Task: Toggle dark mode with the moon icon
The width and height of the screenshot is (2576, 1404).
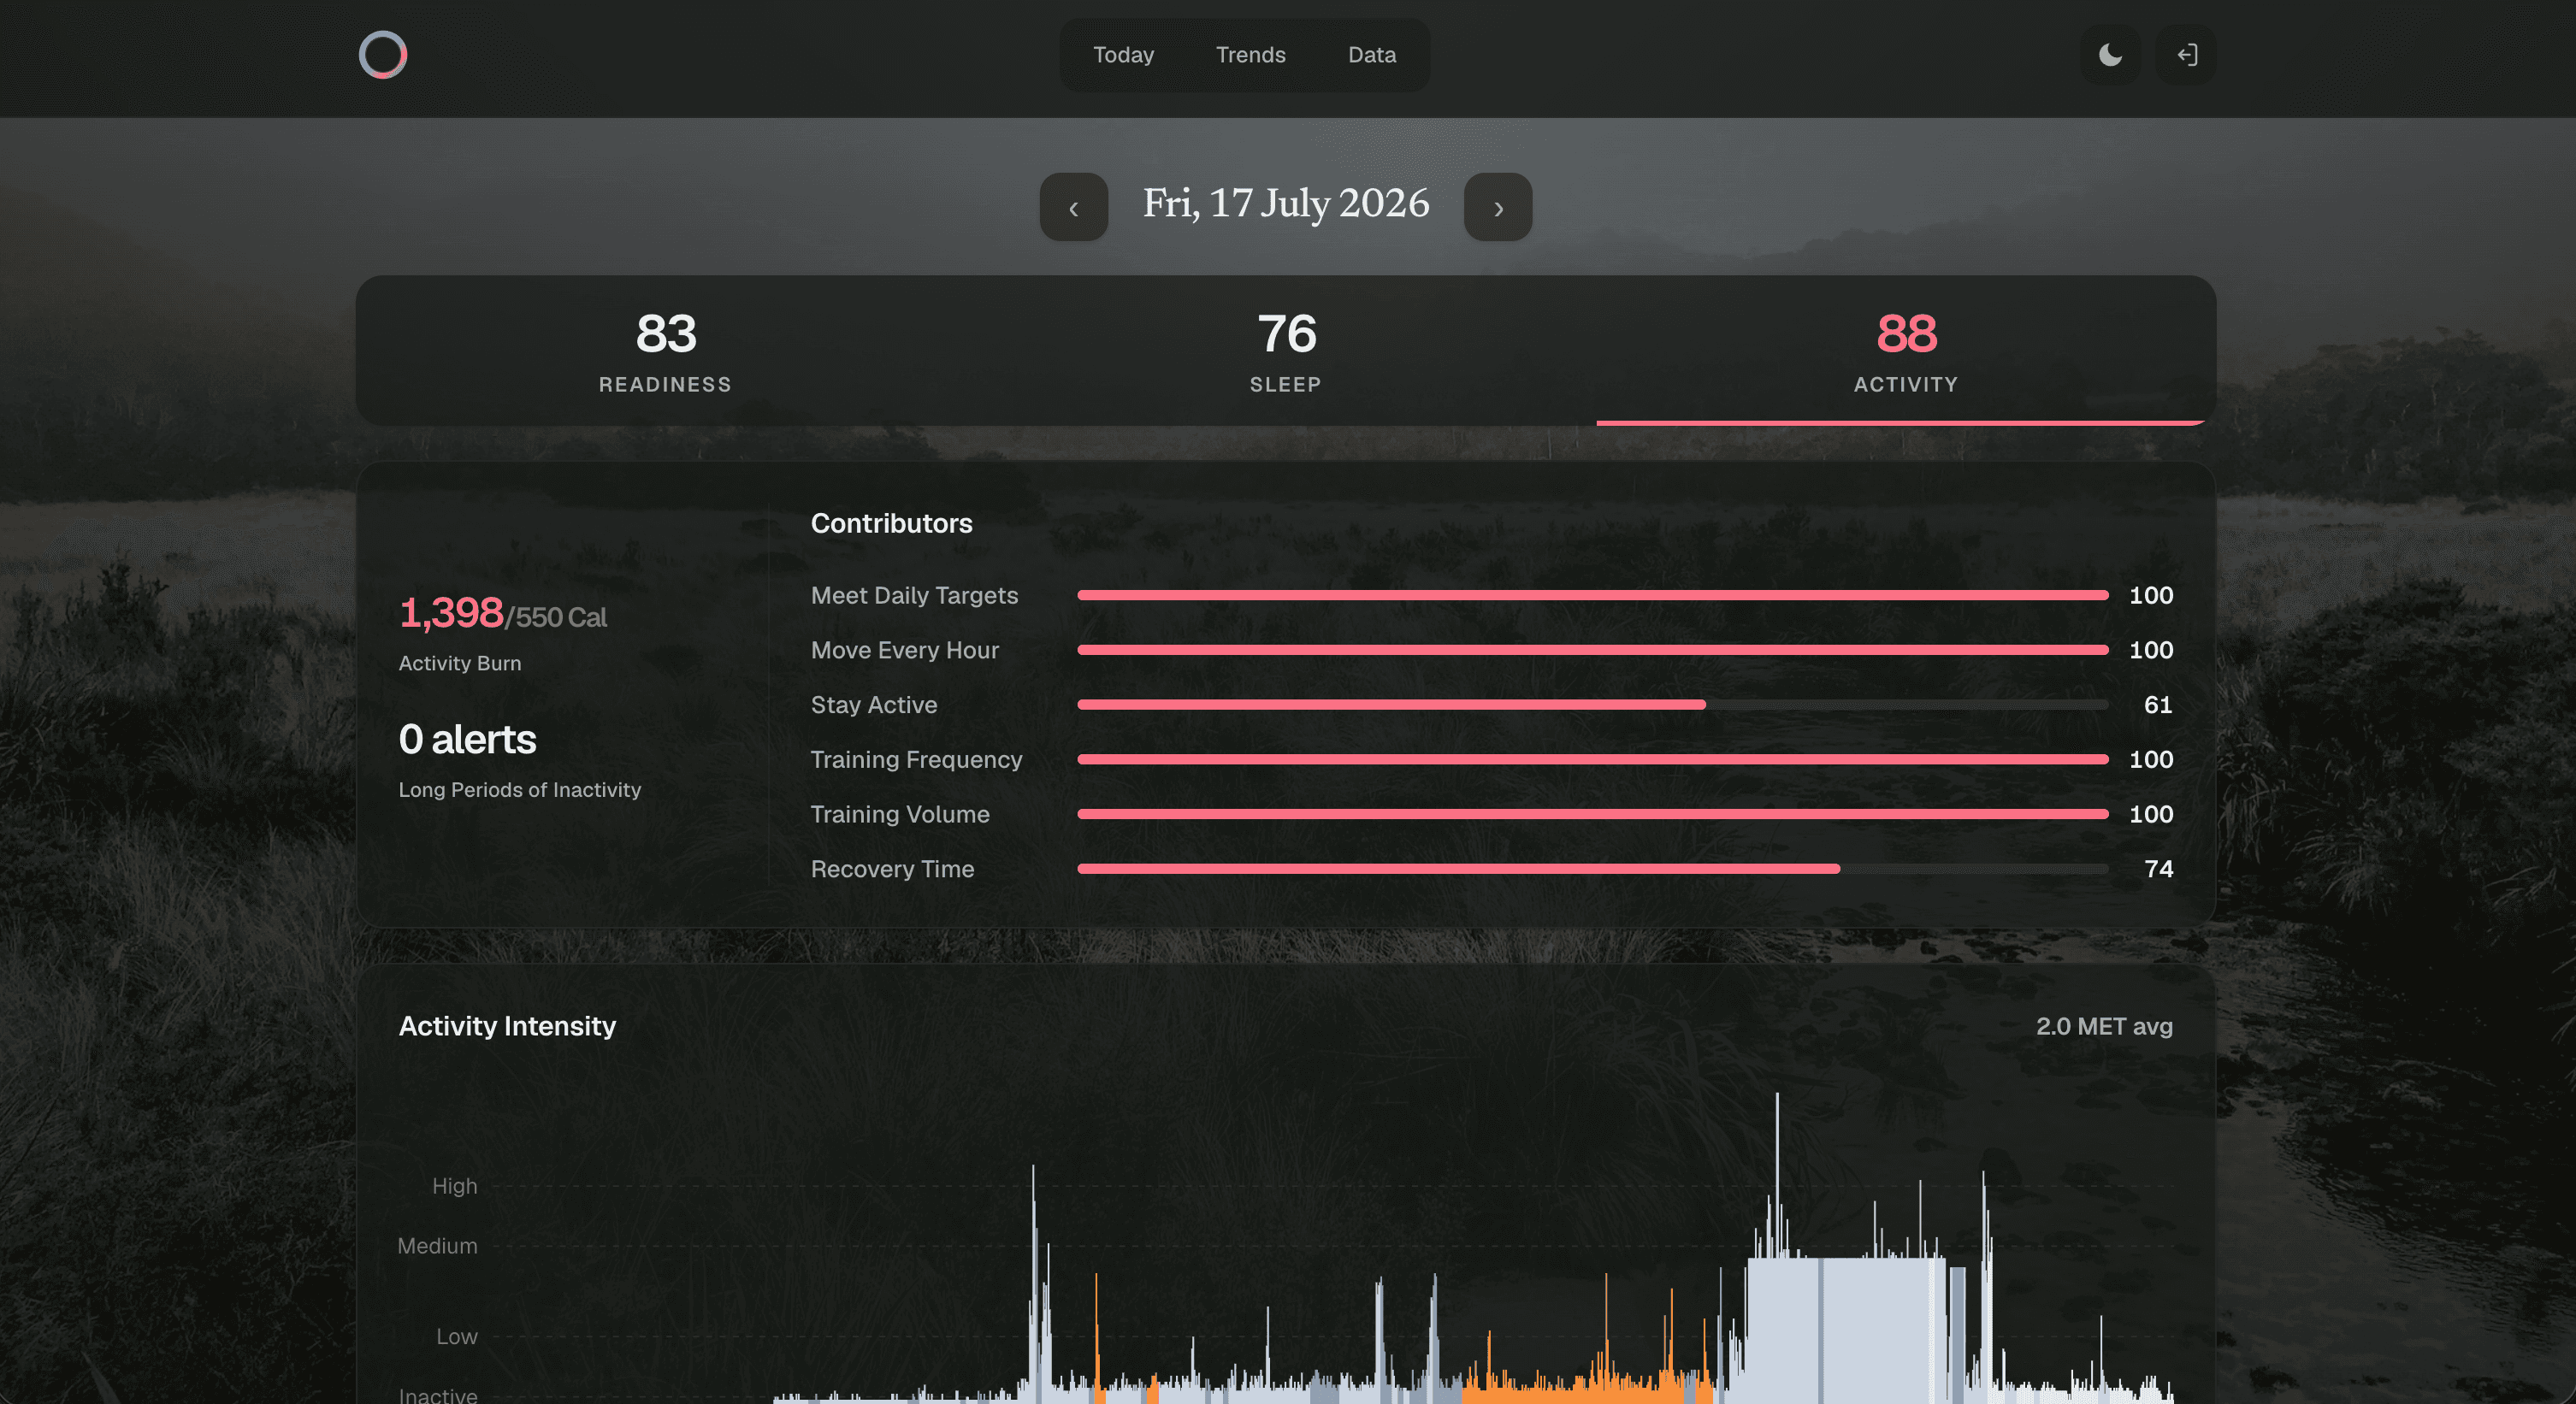Action: (x=2110, y=55)
